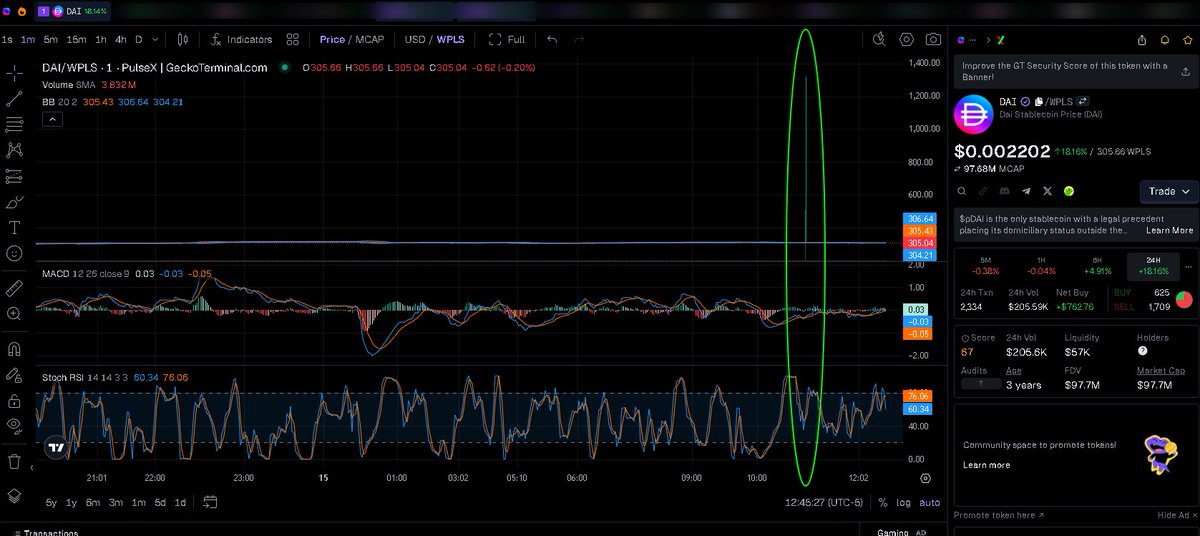Select the 5m timeframe
1200x536 pixels.
51,39
